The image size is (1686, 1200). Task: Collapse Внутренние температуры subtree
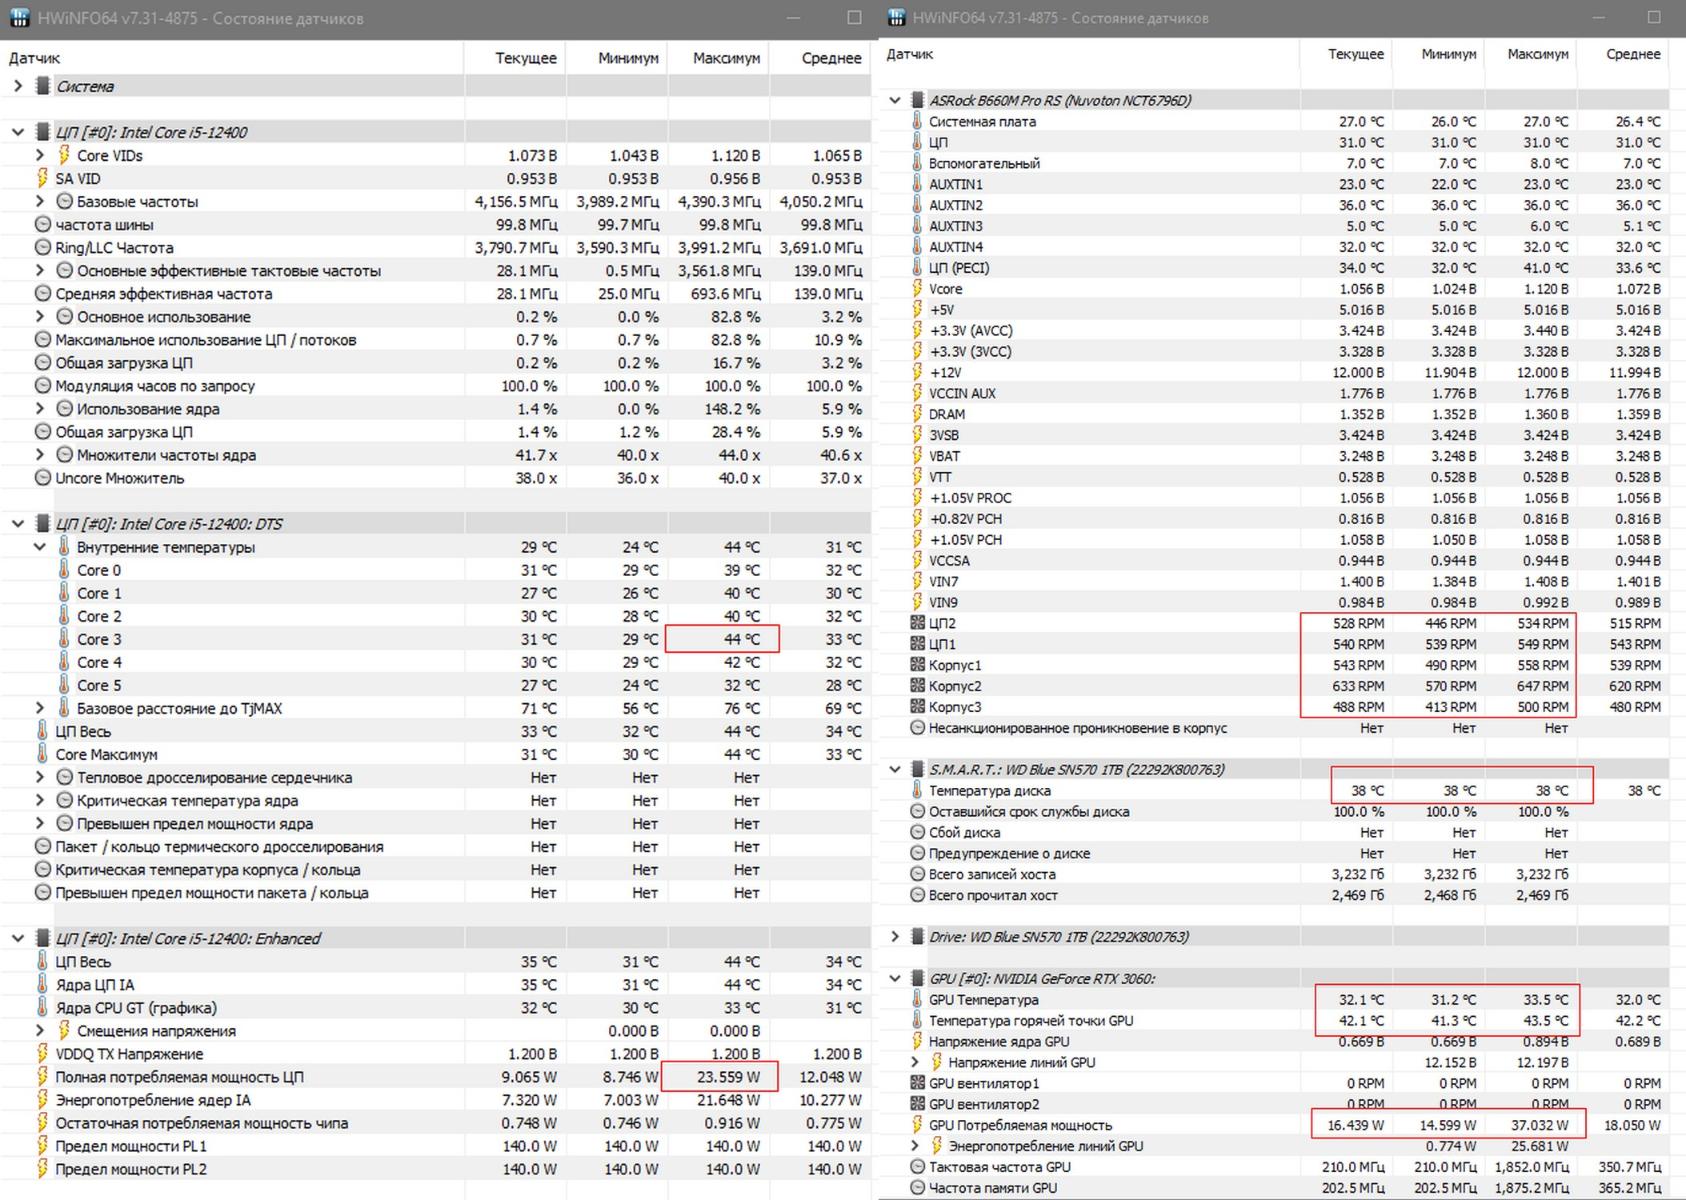click(40, 547)
